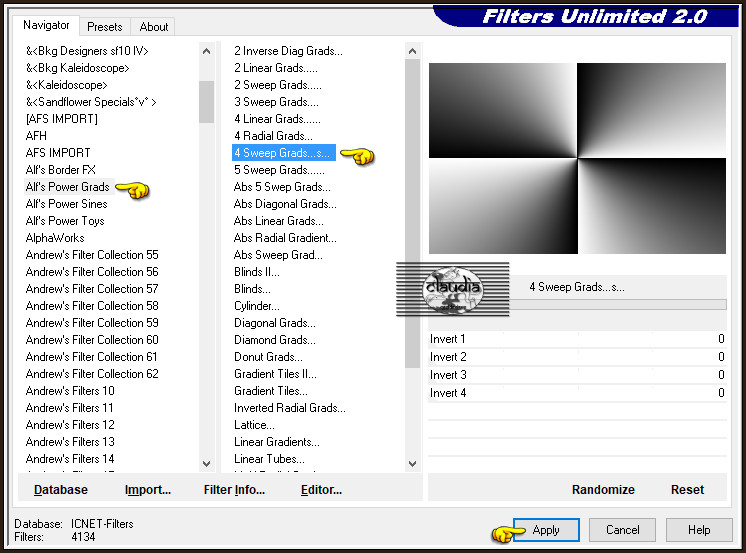Select the Navigator tab

pyautogui.click(x=46, y=25)
